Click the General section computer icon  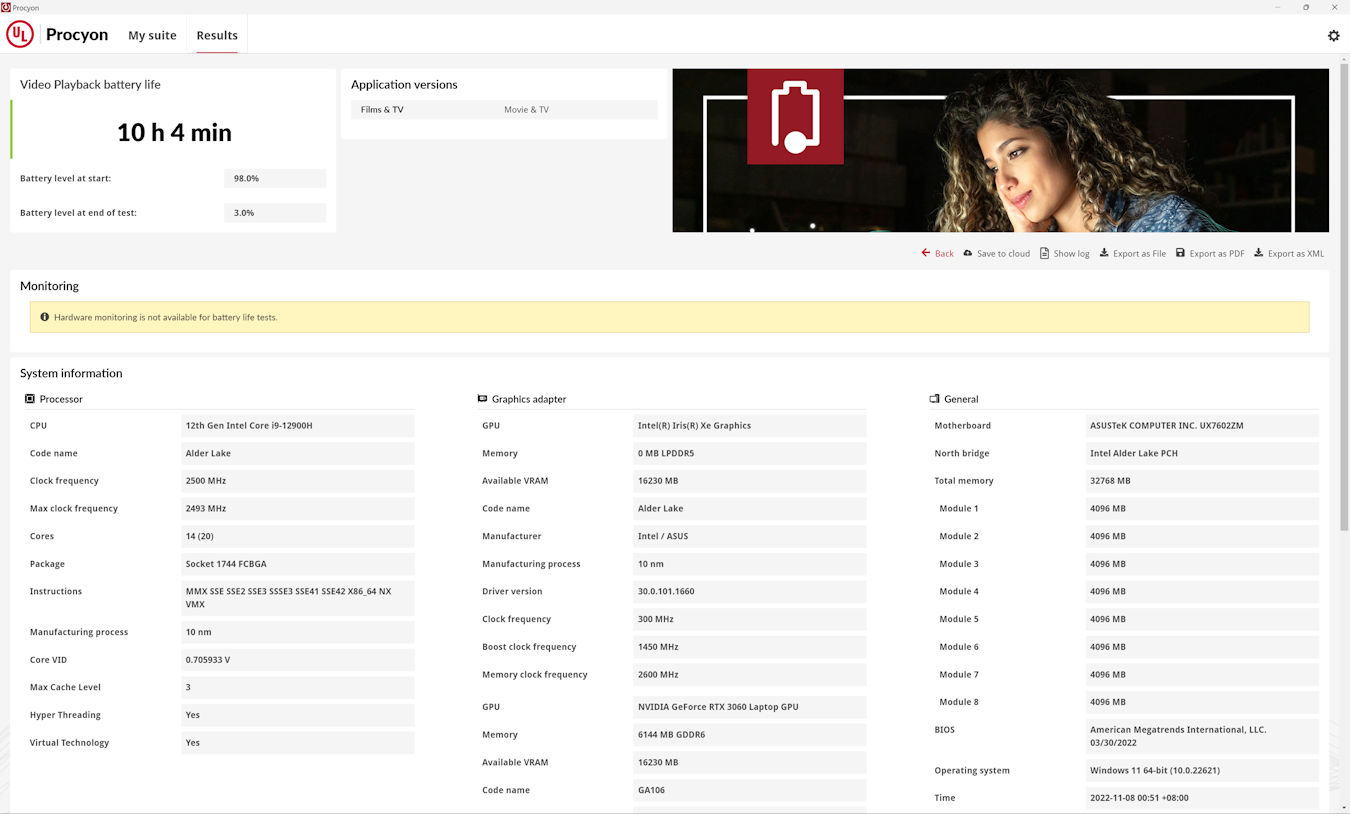click(934, 399)
